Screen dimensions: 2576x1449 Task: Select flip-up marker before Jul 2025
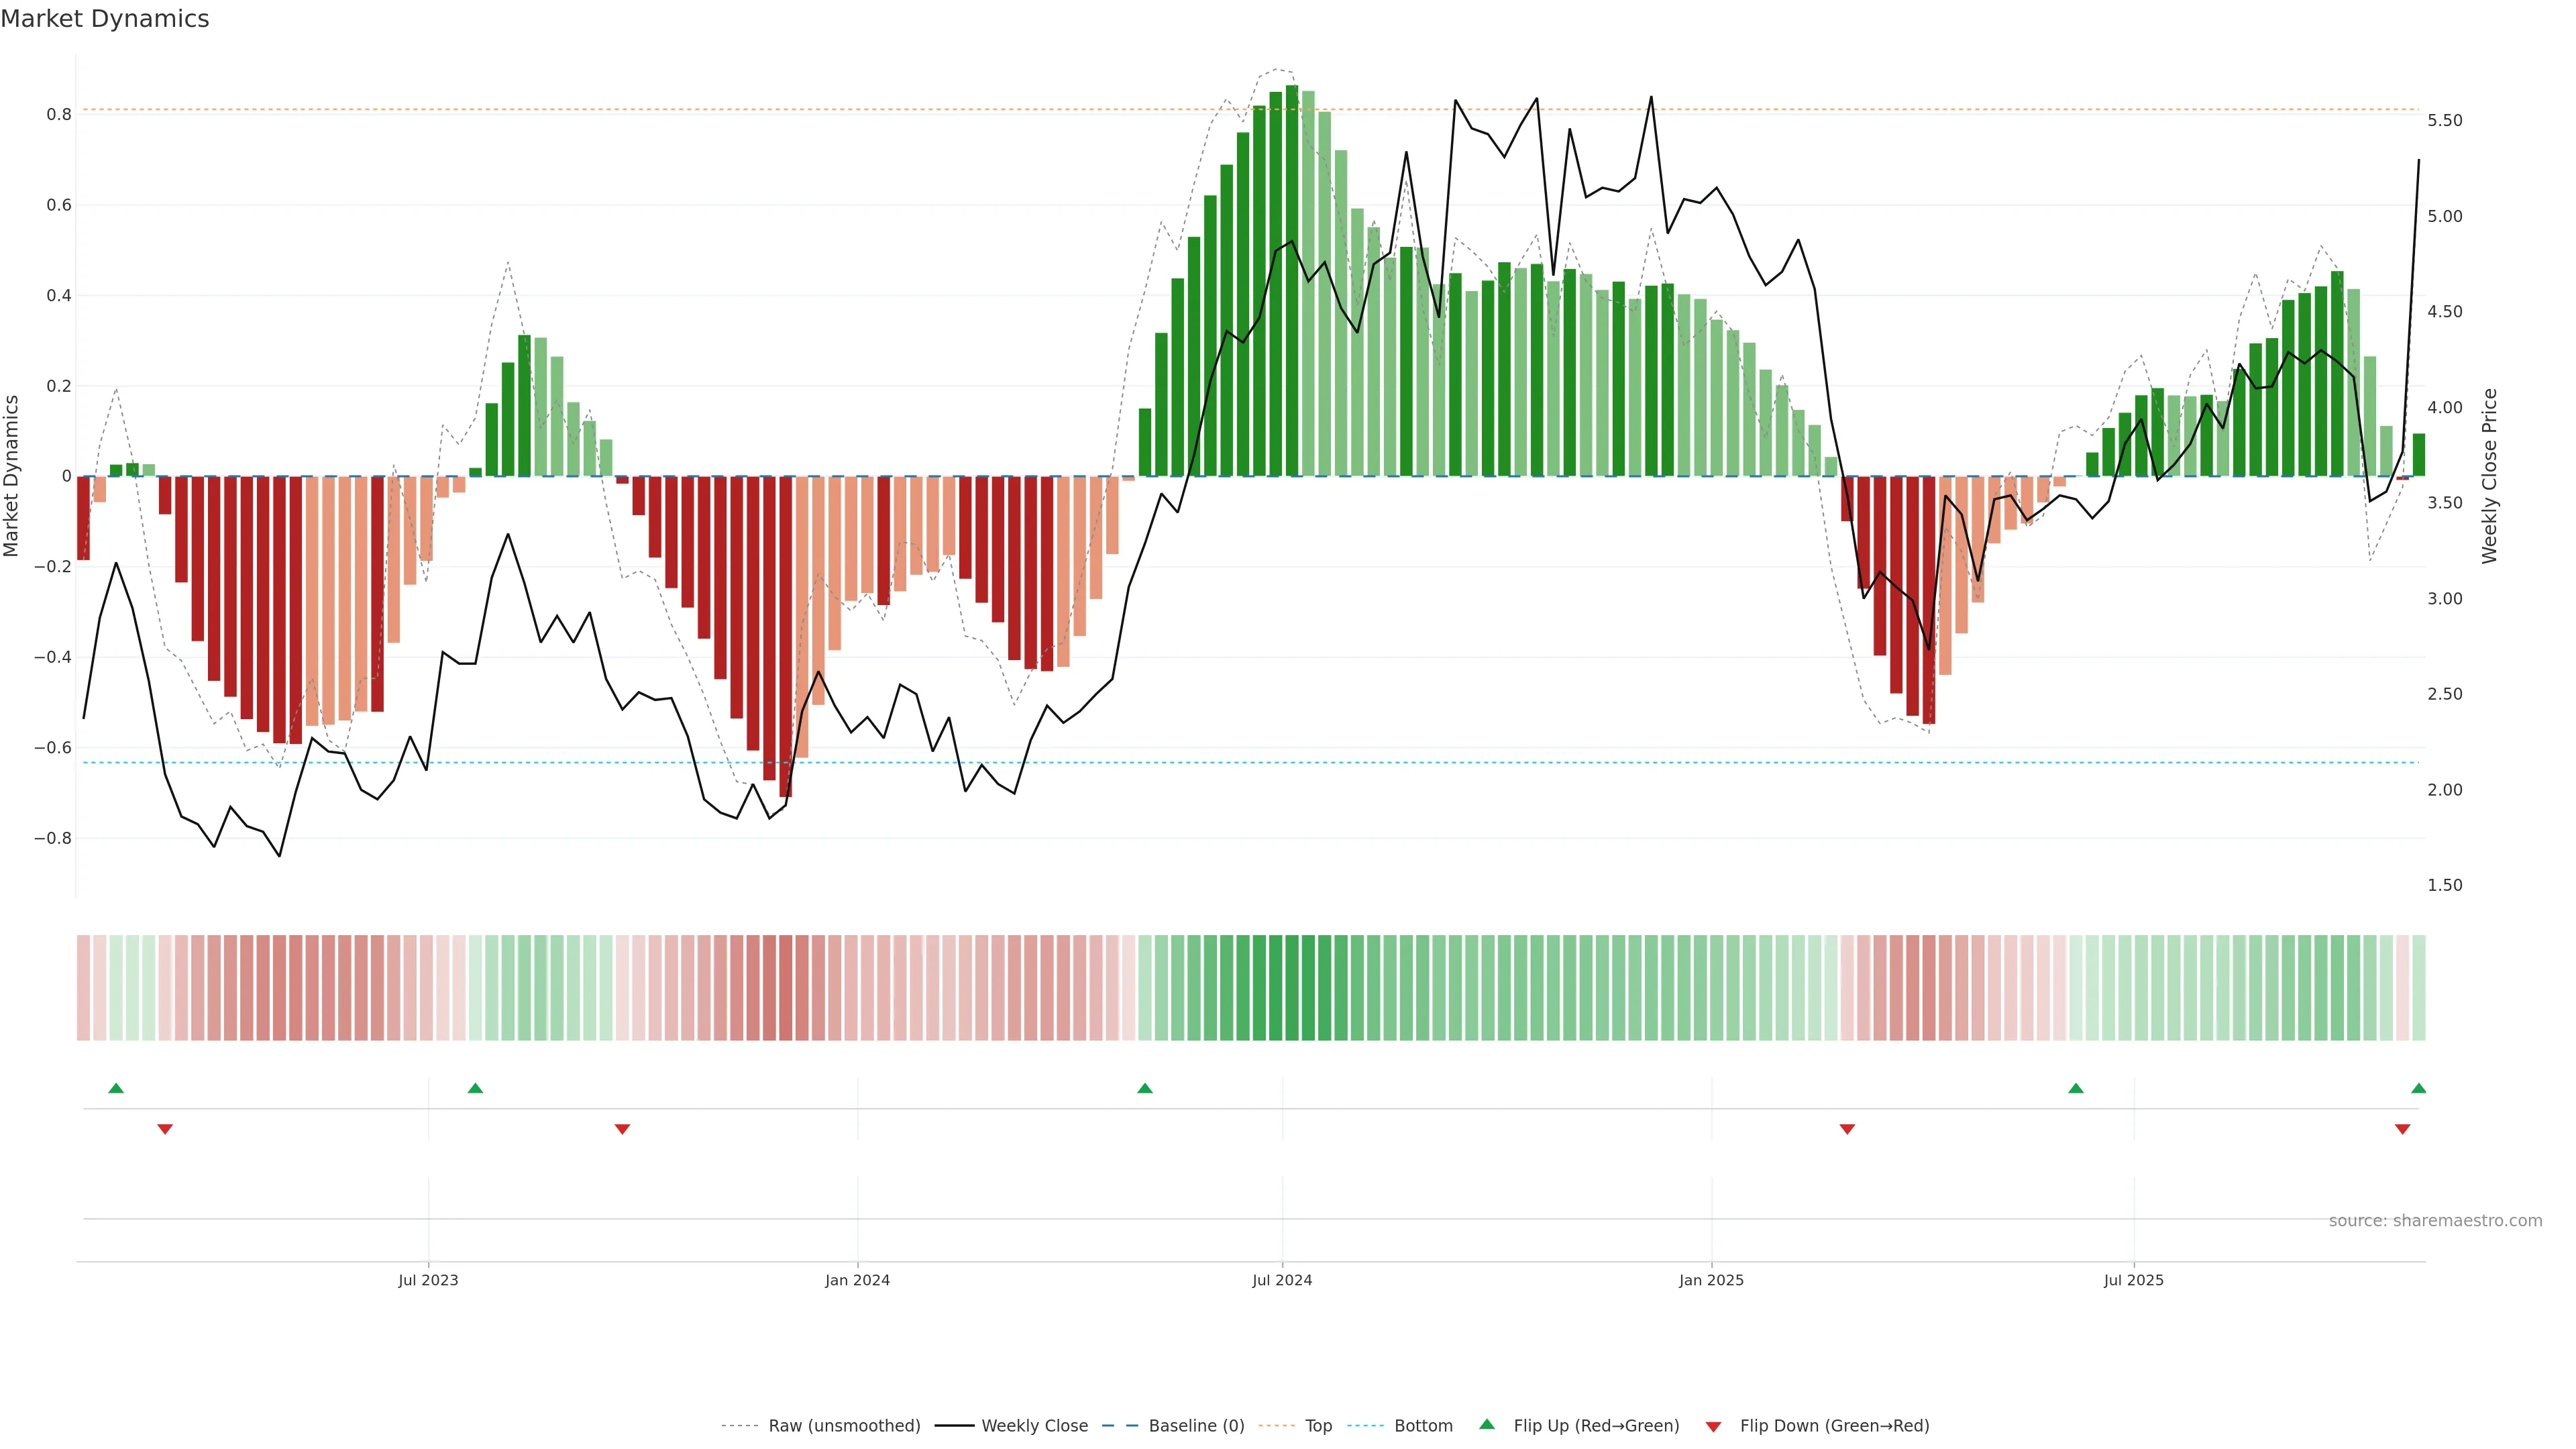[2076, 1088]
